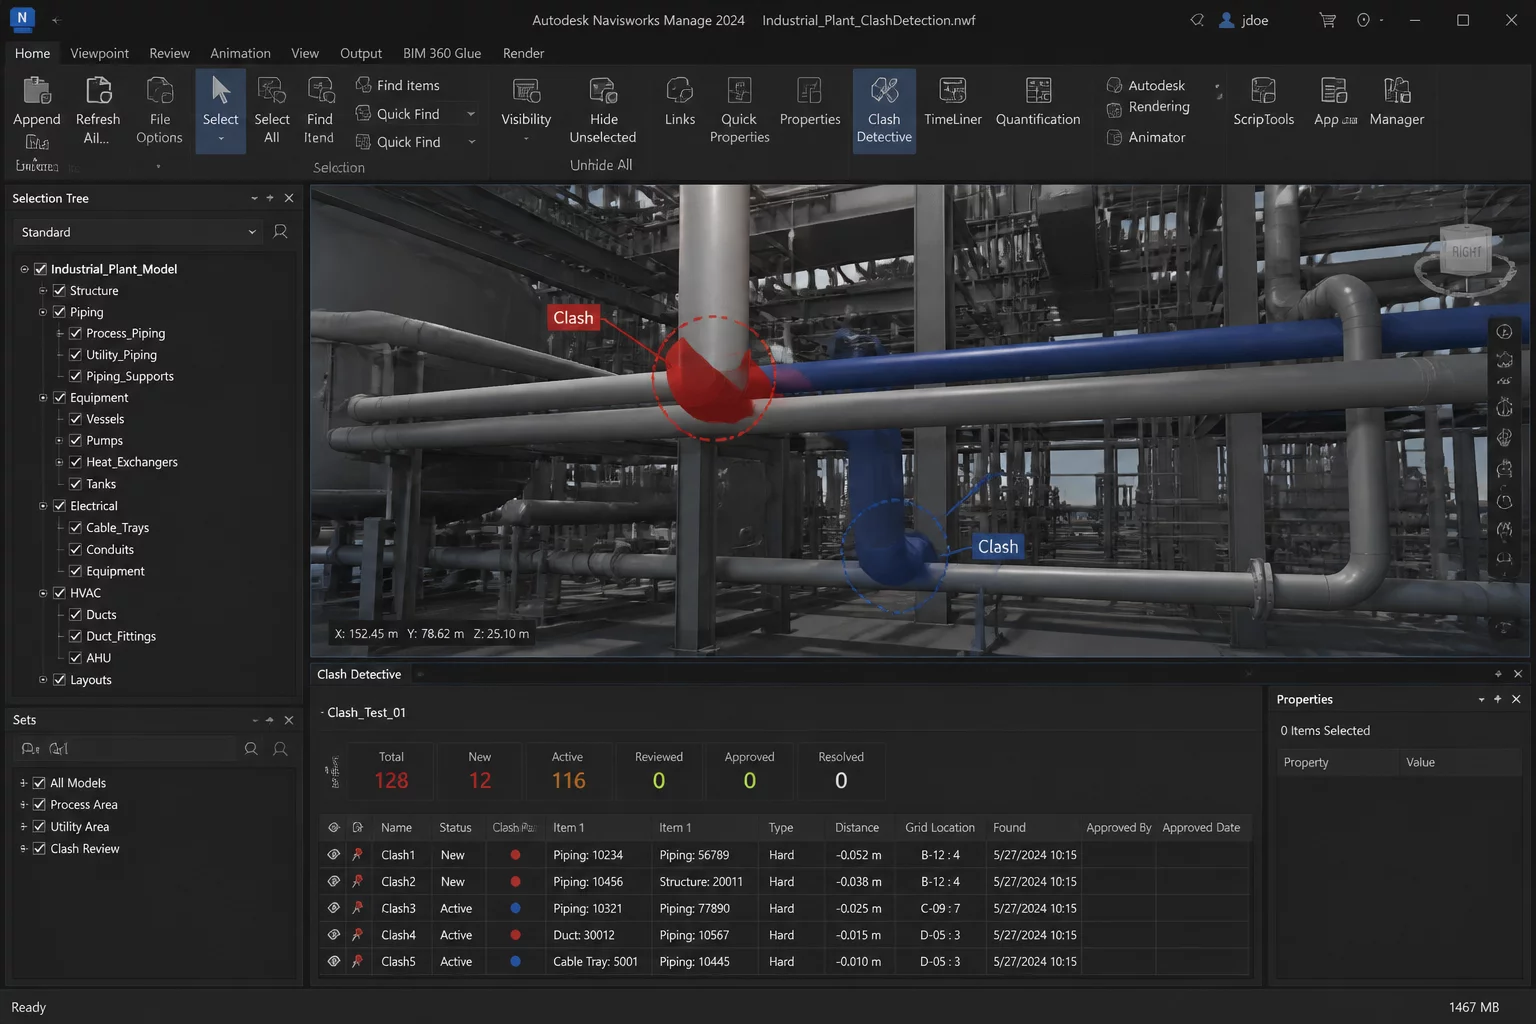Switch to the Review tab
The image size is (1536, 1024).
pyautogui.click(x=169, y=53)
